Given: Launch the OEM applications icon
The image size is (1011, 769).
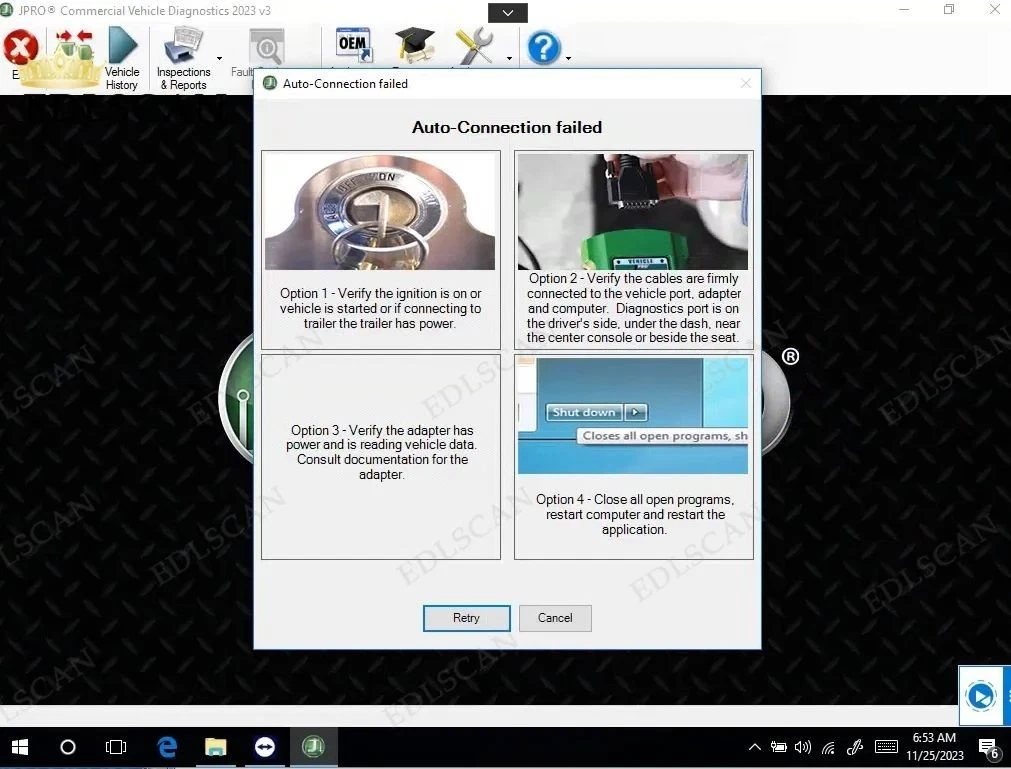Looking at the screenshot, I should click(x=353, y=46).
